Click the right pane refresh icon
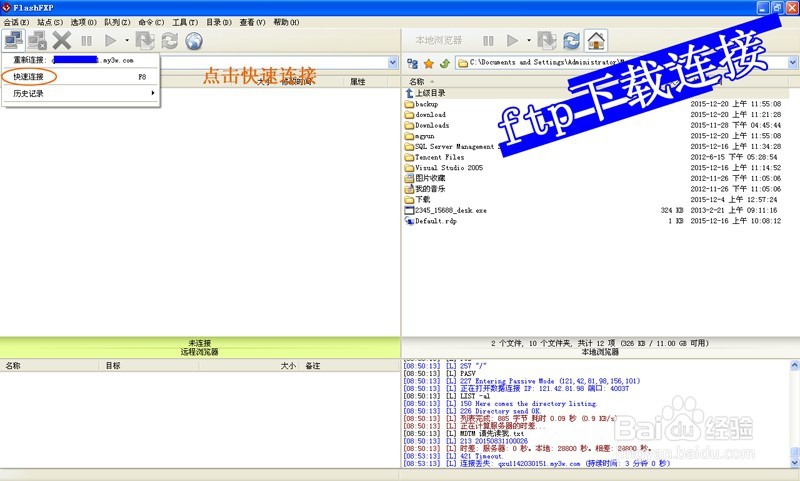This screenshot has height=481, width=800. [x=571, y=40]
